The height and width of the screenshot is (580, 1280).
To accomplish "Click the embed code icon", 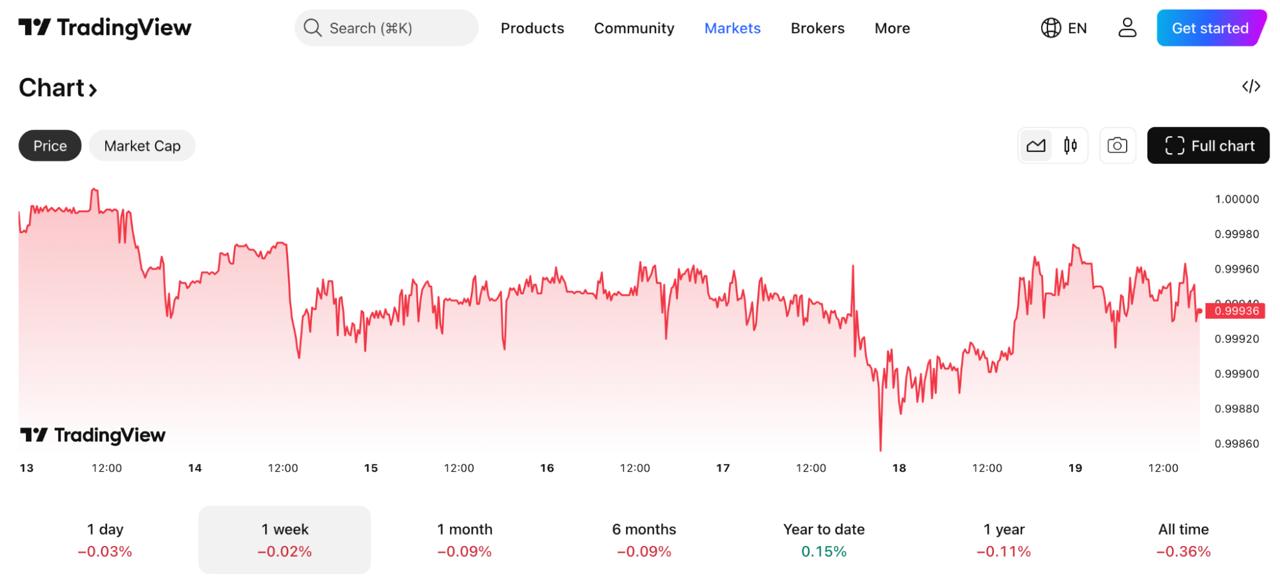I will (1250, 87).
